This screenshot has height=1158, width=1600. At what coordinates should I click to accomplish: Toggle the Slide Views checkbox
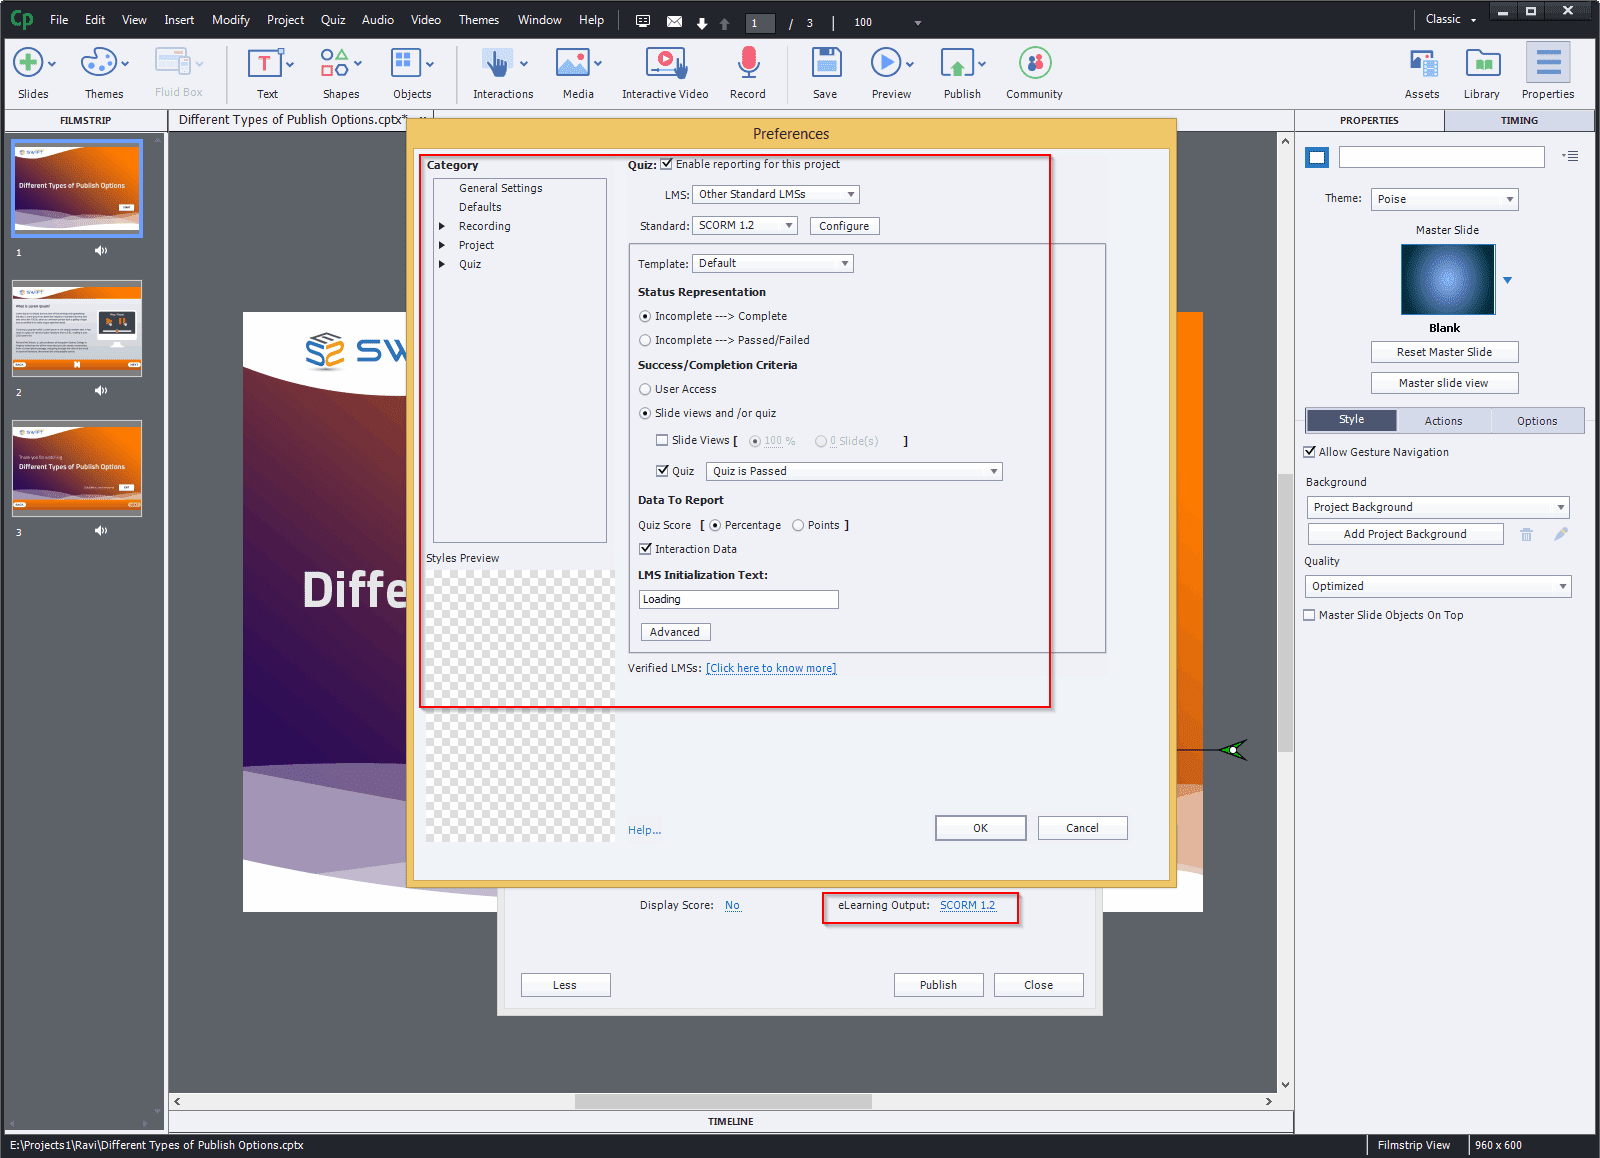662,440
